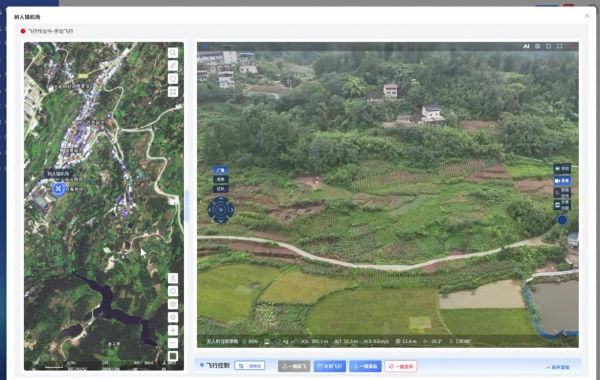Toggle the AI recognition in video toolbar

click(x=526, y=46)
